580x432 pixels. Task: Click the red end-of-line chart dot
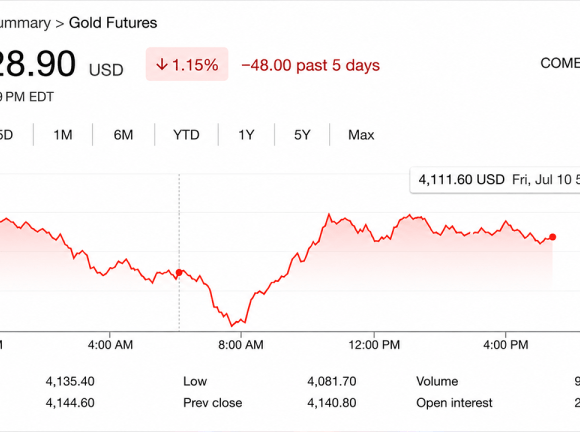tap(552, 237)
